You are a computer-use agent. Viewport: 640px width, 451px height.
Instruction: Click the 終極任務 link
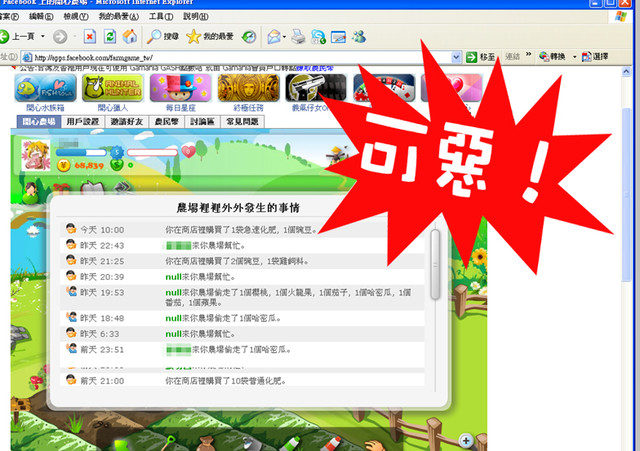pos(249,108)
